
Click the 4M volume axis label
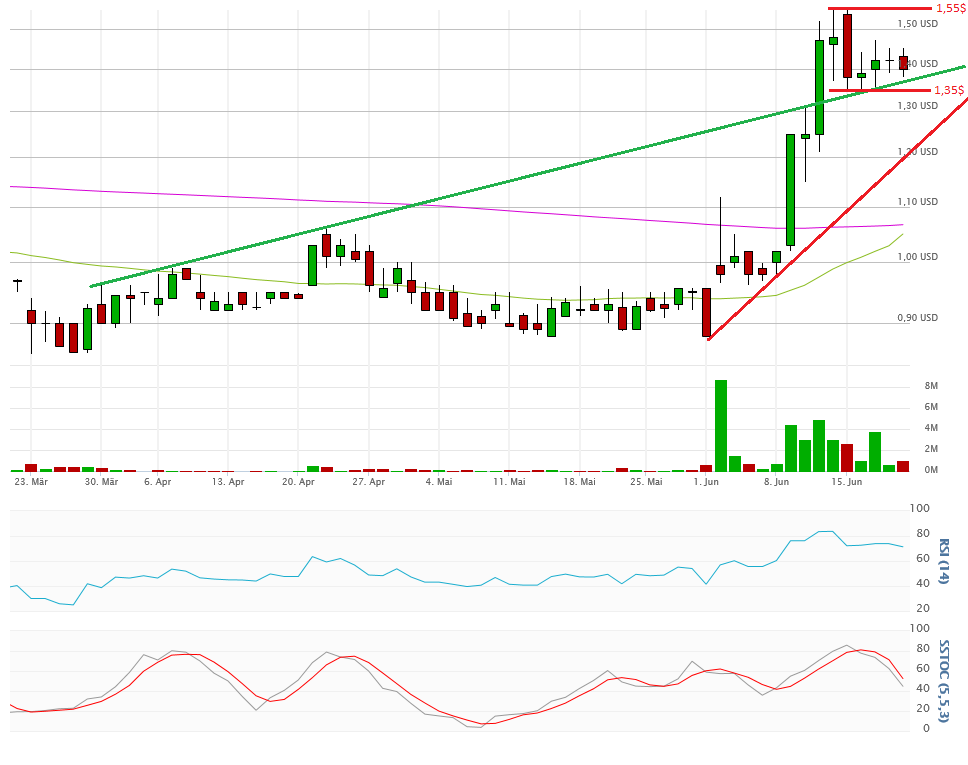[930, 428]
